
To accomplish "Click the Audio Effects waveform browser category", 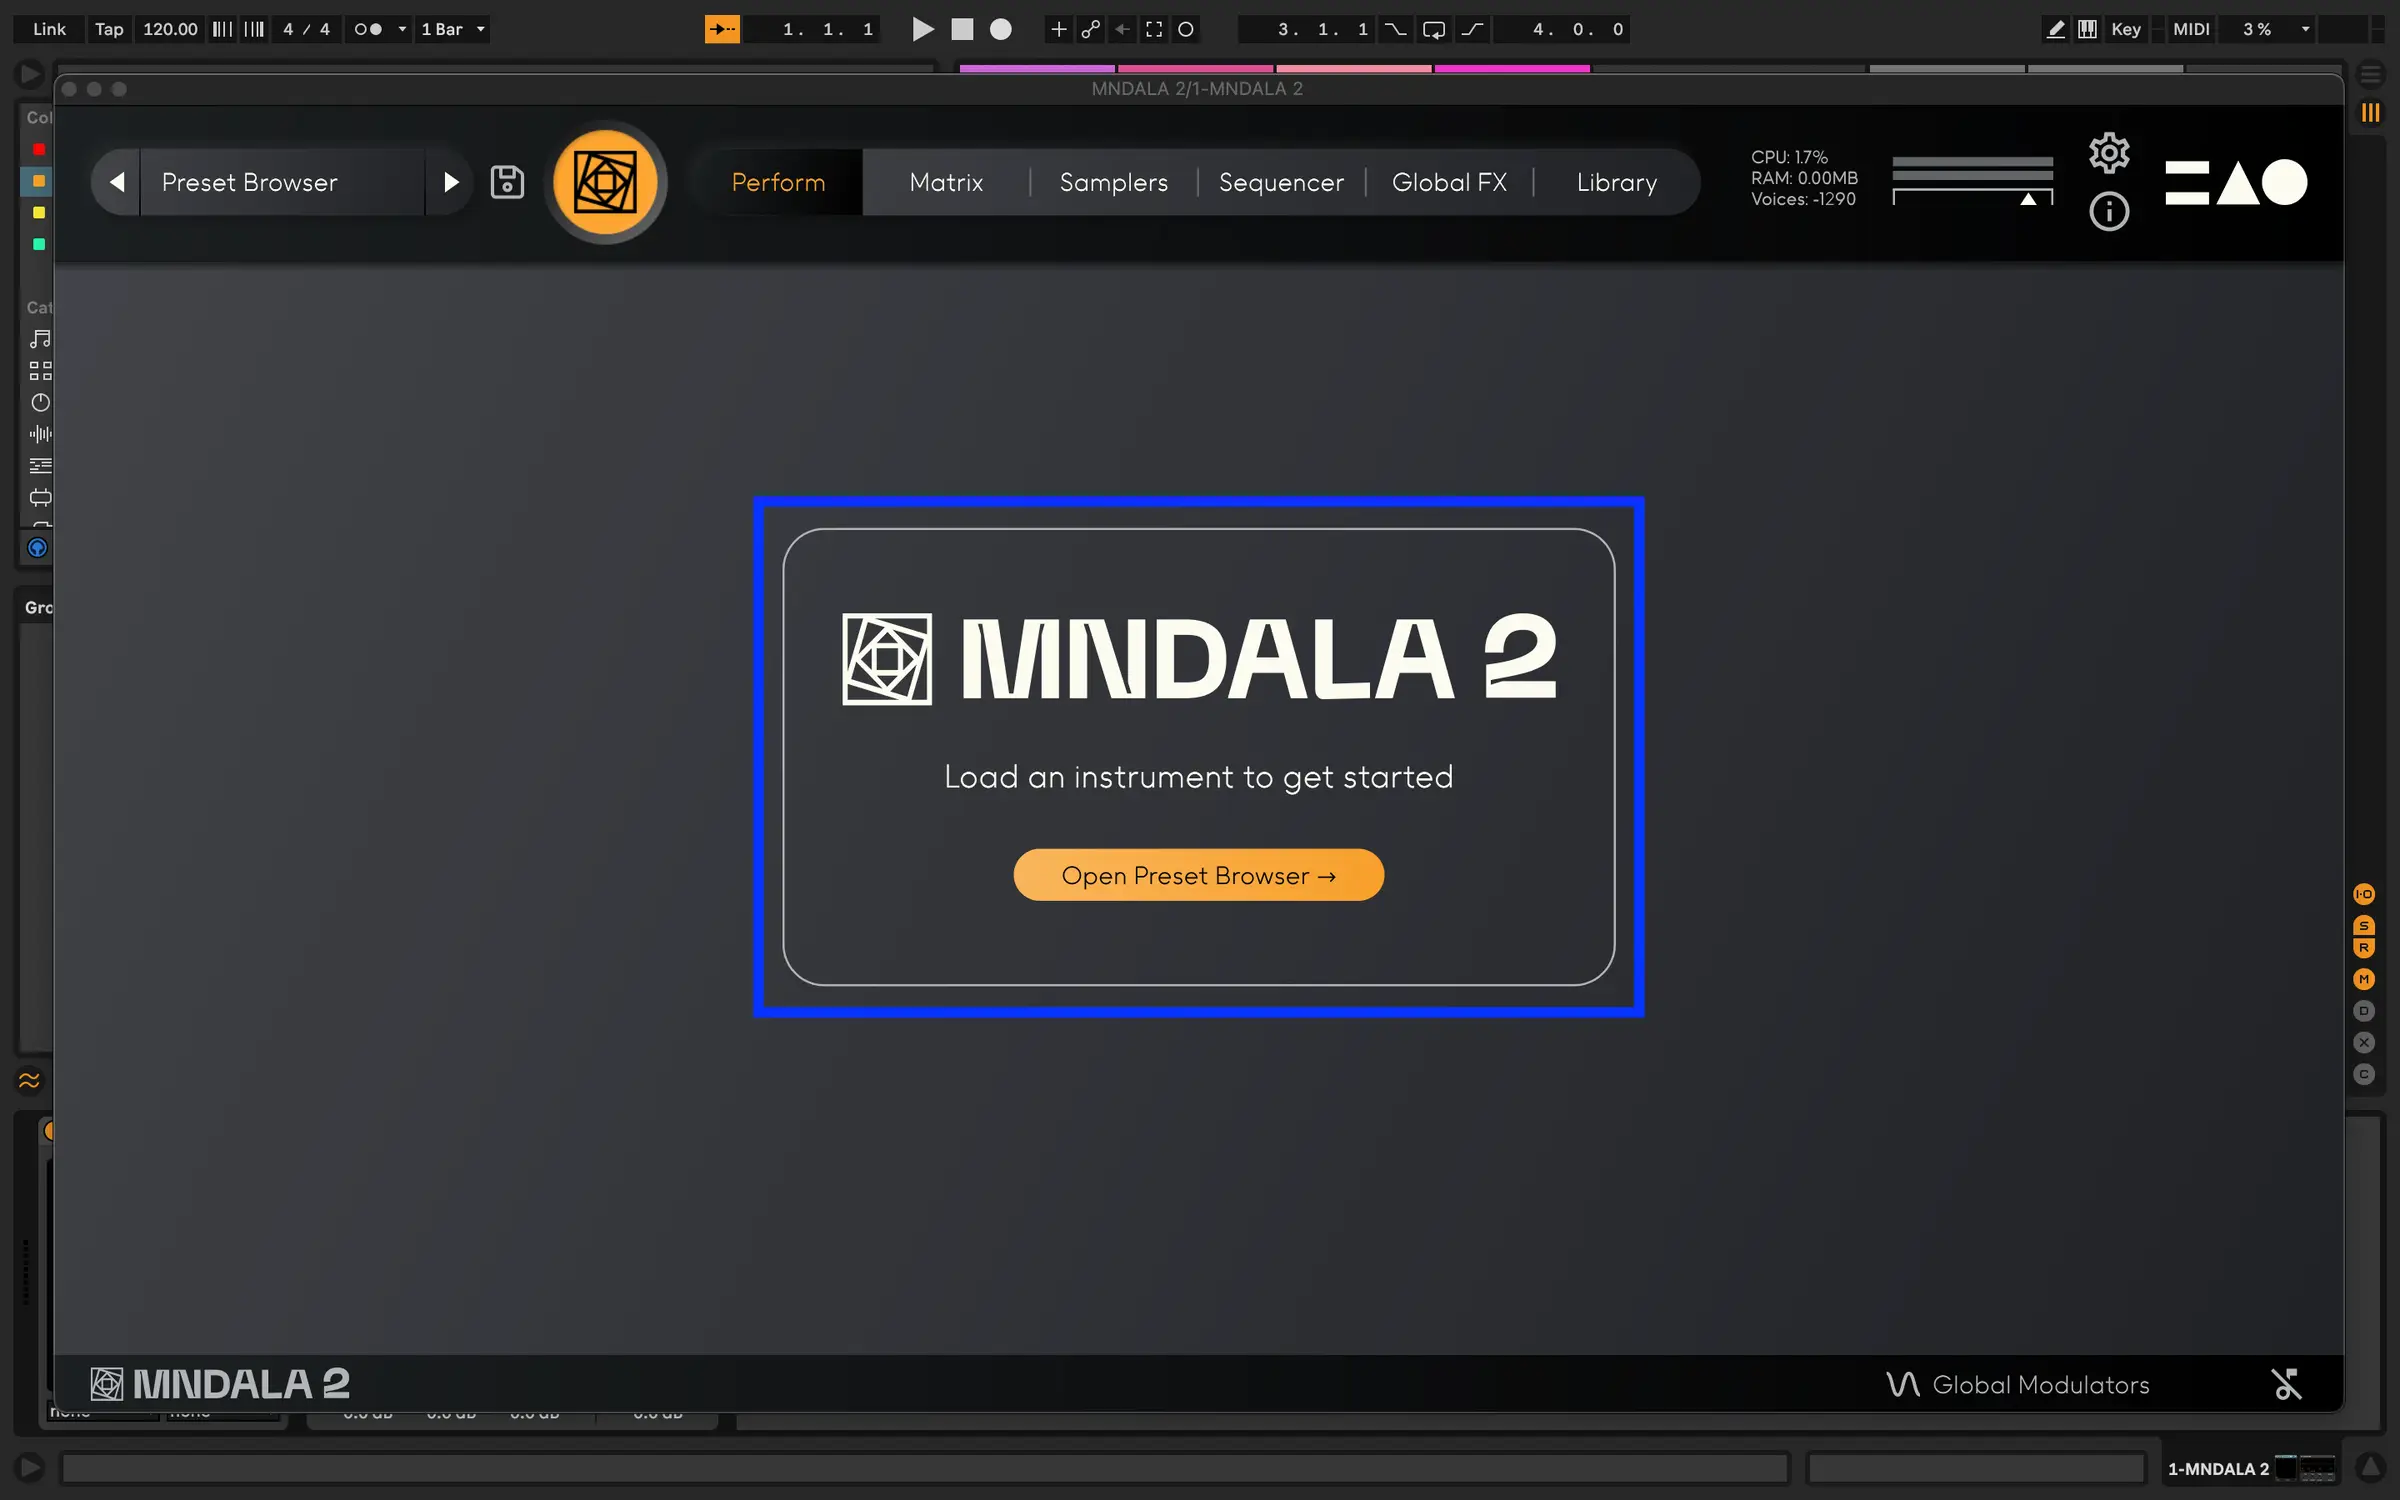I will [x=40, y=434].
